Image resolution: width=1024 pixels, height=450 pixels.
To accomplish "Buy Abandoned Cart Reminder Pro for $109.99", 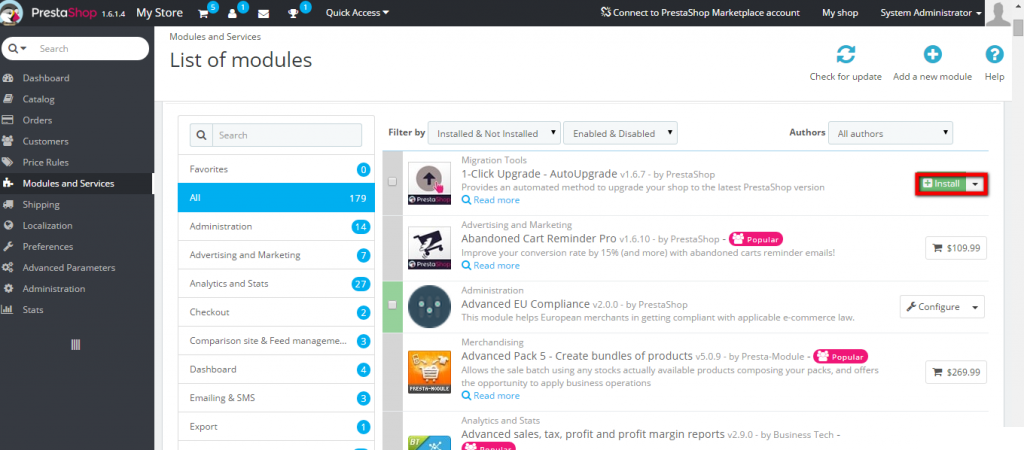I will pyautogui.click(x=956, y=248).
